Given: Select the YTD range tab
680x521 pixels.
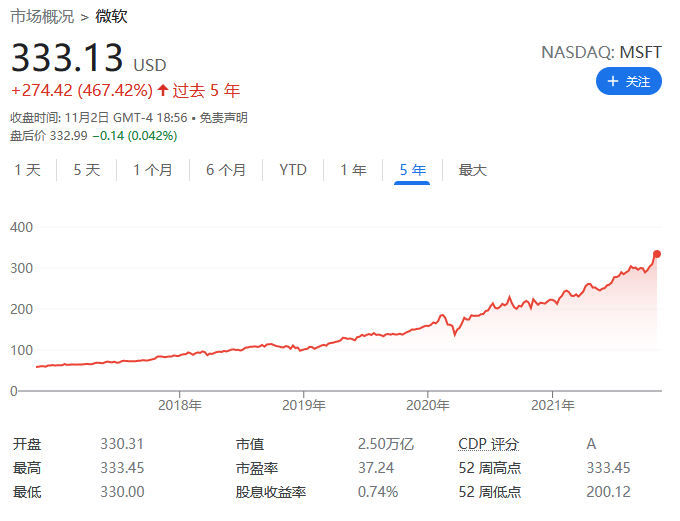Looking at the screenshot, I should (293, 170).
